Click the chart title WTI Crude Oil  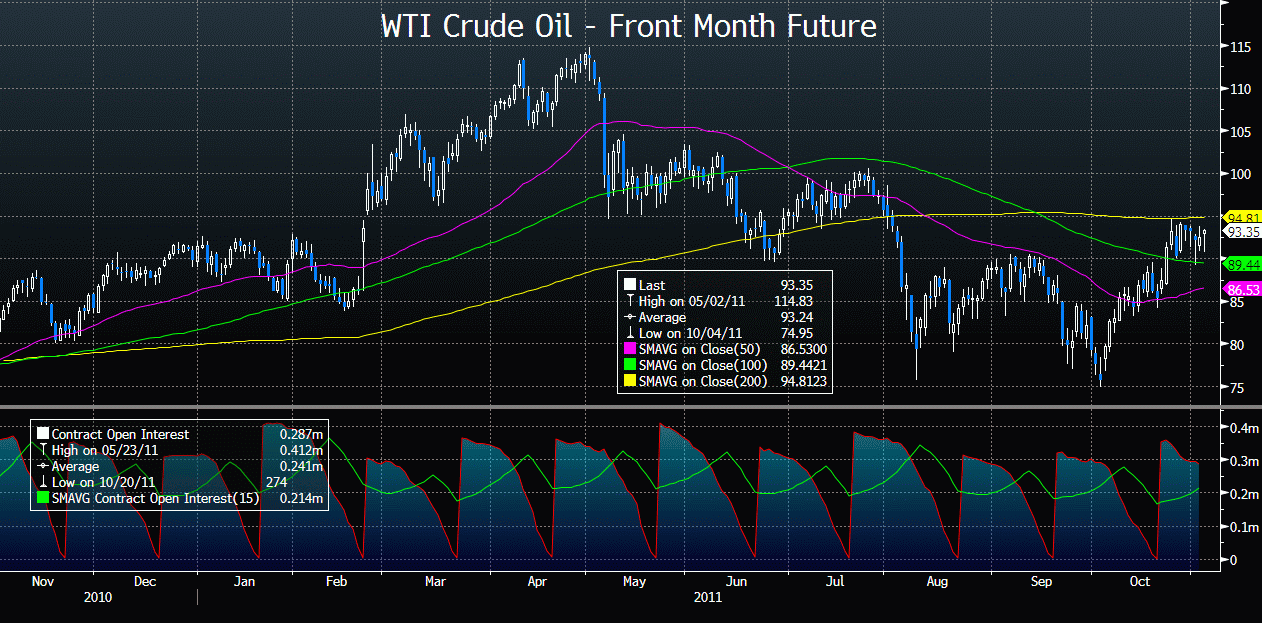point(629,27)
